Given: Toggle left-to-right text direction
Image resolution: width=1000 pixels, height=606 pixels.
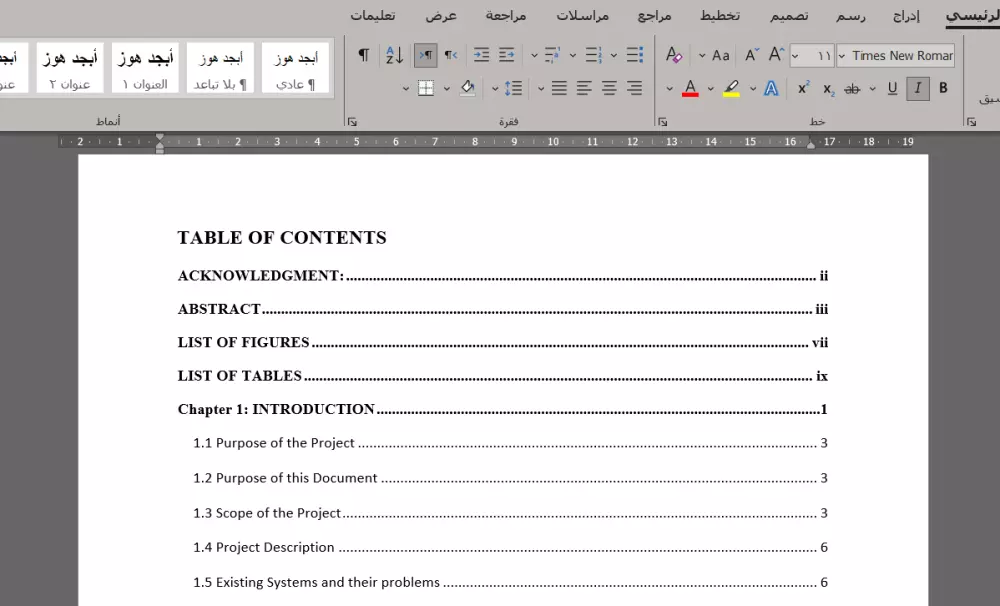Looking at the screenshot, I should [425, 55].
